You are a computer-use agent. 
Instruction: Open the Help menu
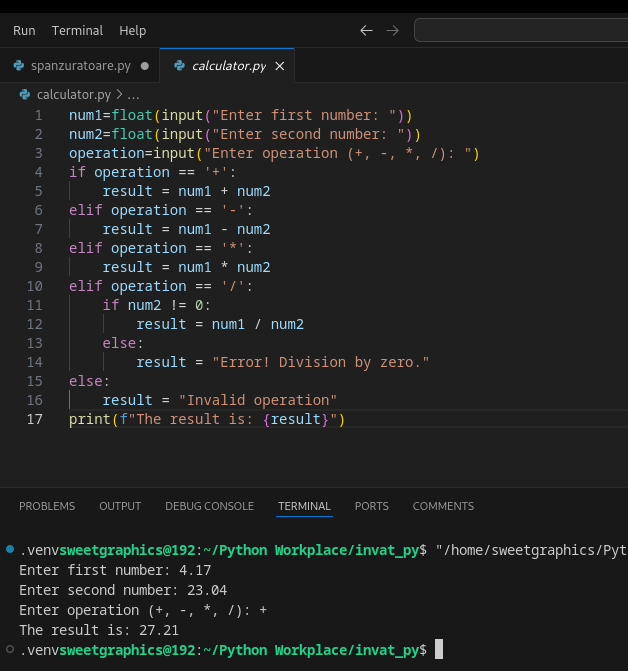pos(133,31)
